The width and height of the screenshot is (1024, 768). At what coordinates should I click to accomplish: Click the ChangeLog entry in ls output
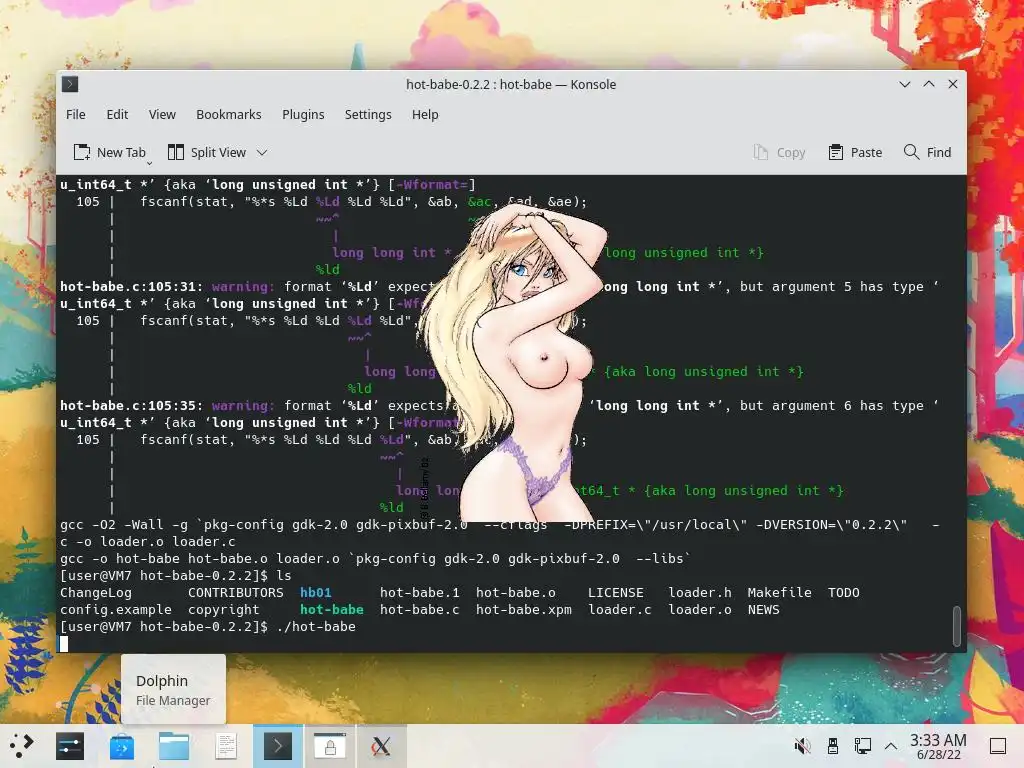[x=96, y=592]
